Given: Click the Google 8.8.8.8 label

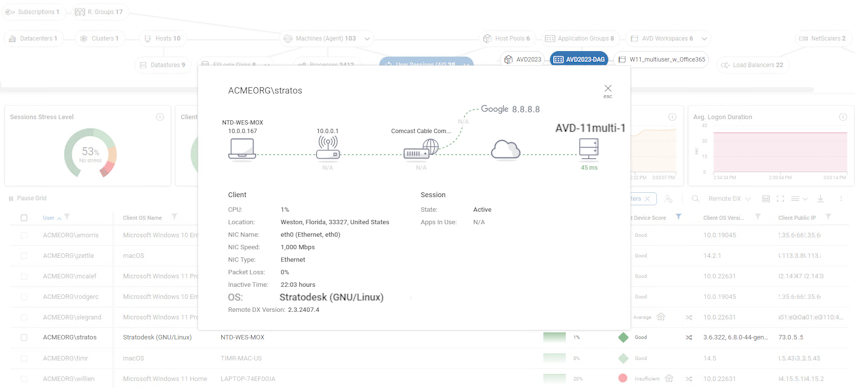Looking at the screenshot, I should coord(510,109).
